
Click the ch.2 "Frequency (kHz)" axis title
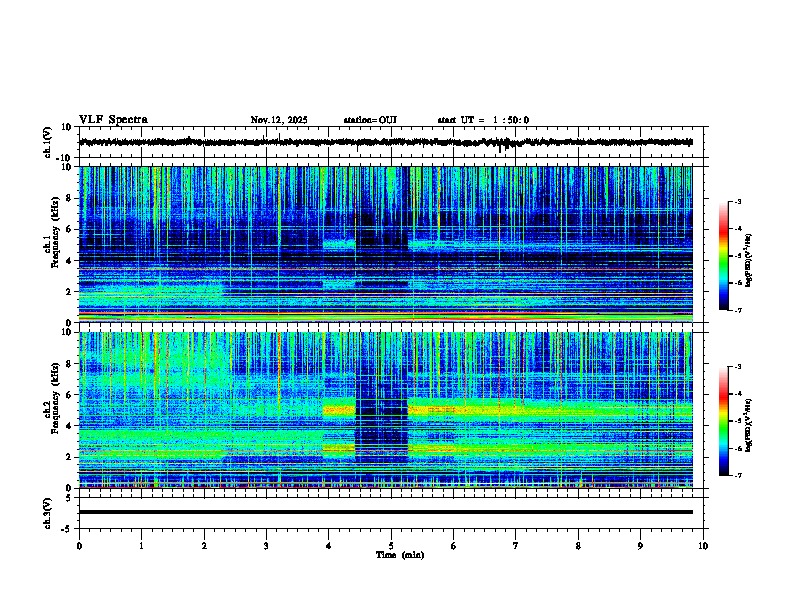(55, 398)
